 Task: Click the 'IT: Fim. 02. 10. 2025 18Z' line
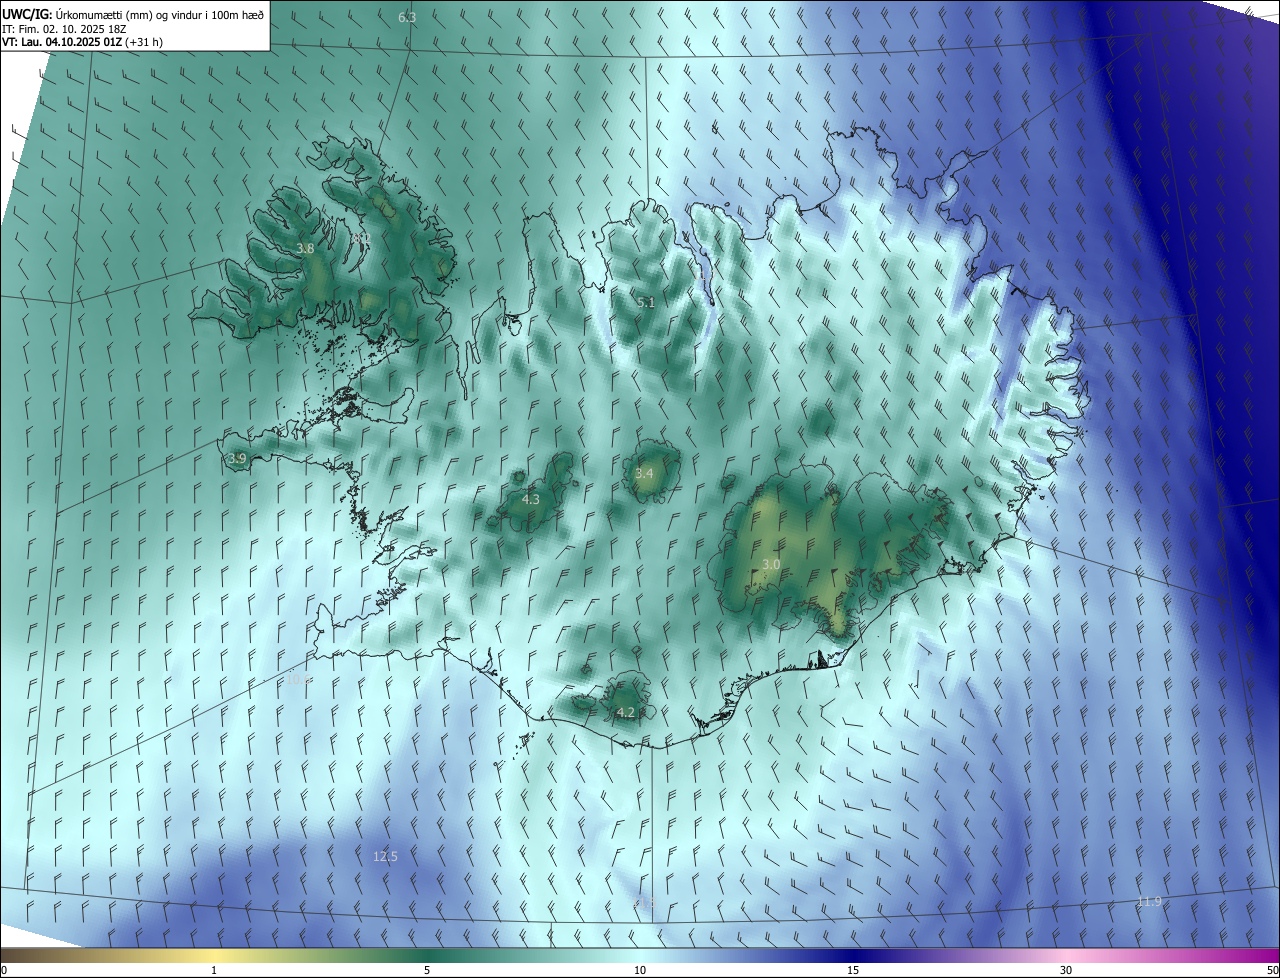pos(65,29)
